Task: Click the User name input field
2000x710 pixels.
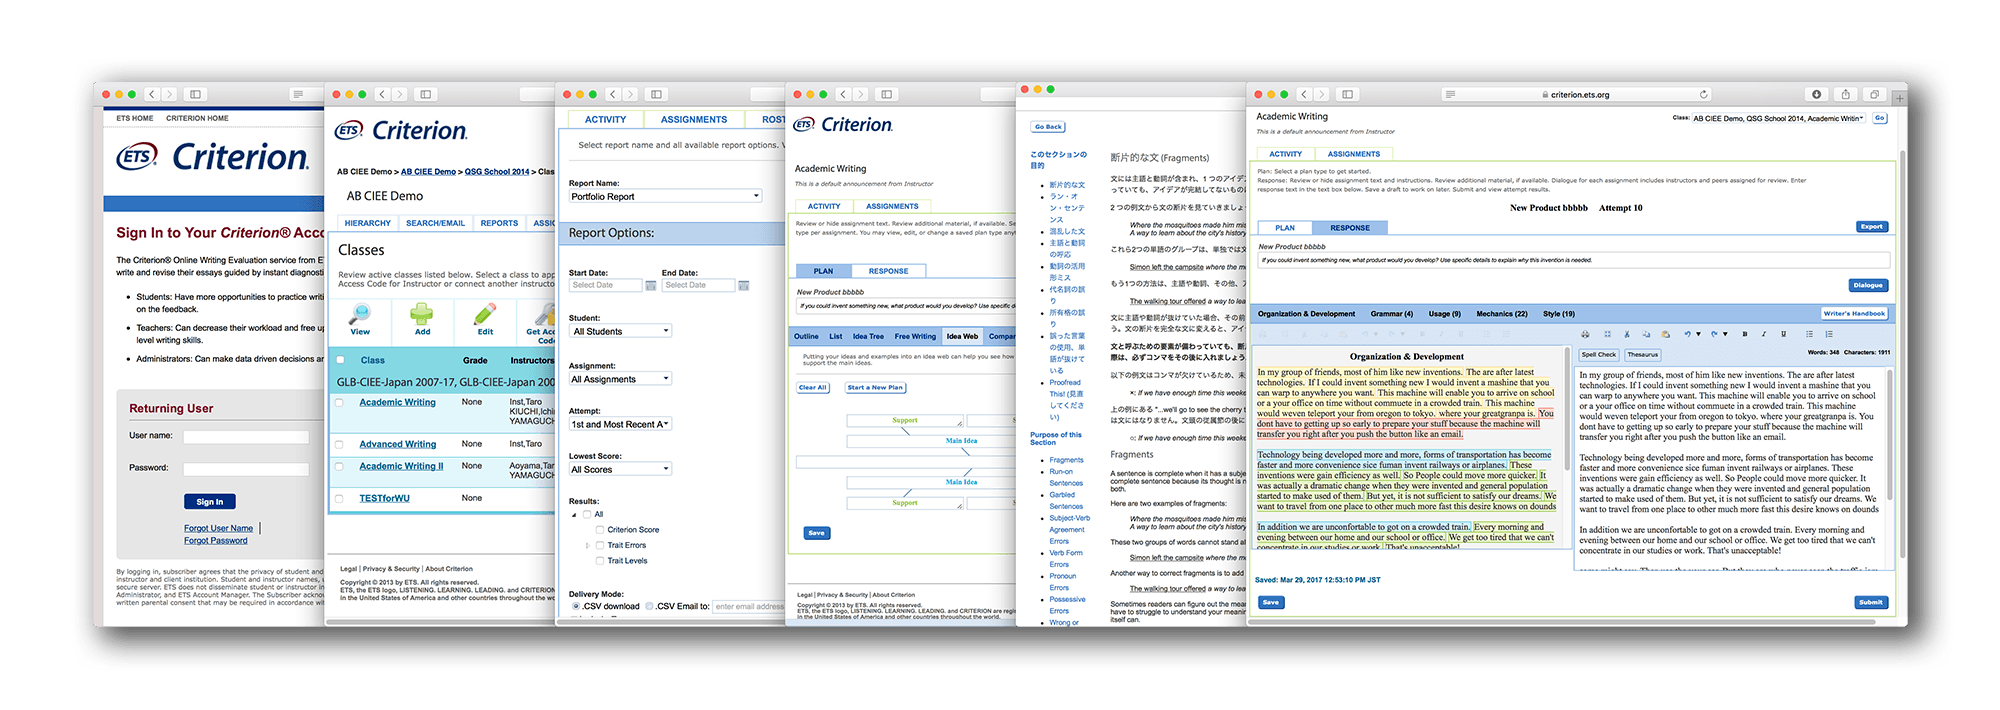Action: 246,436
